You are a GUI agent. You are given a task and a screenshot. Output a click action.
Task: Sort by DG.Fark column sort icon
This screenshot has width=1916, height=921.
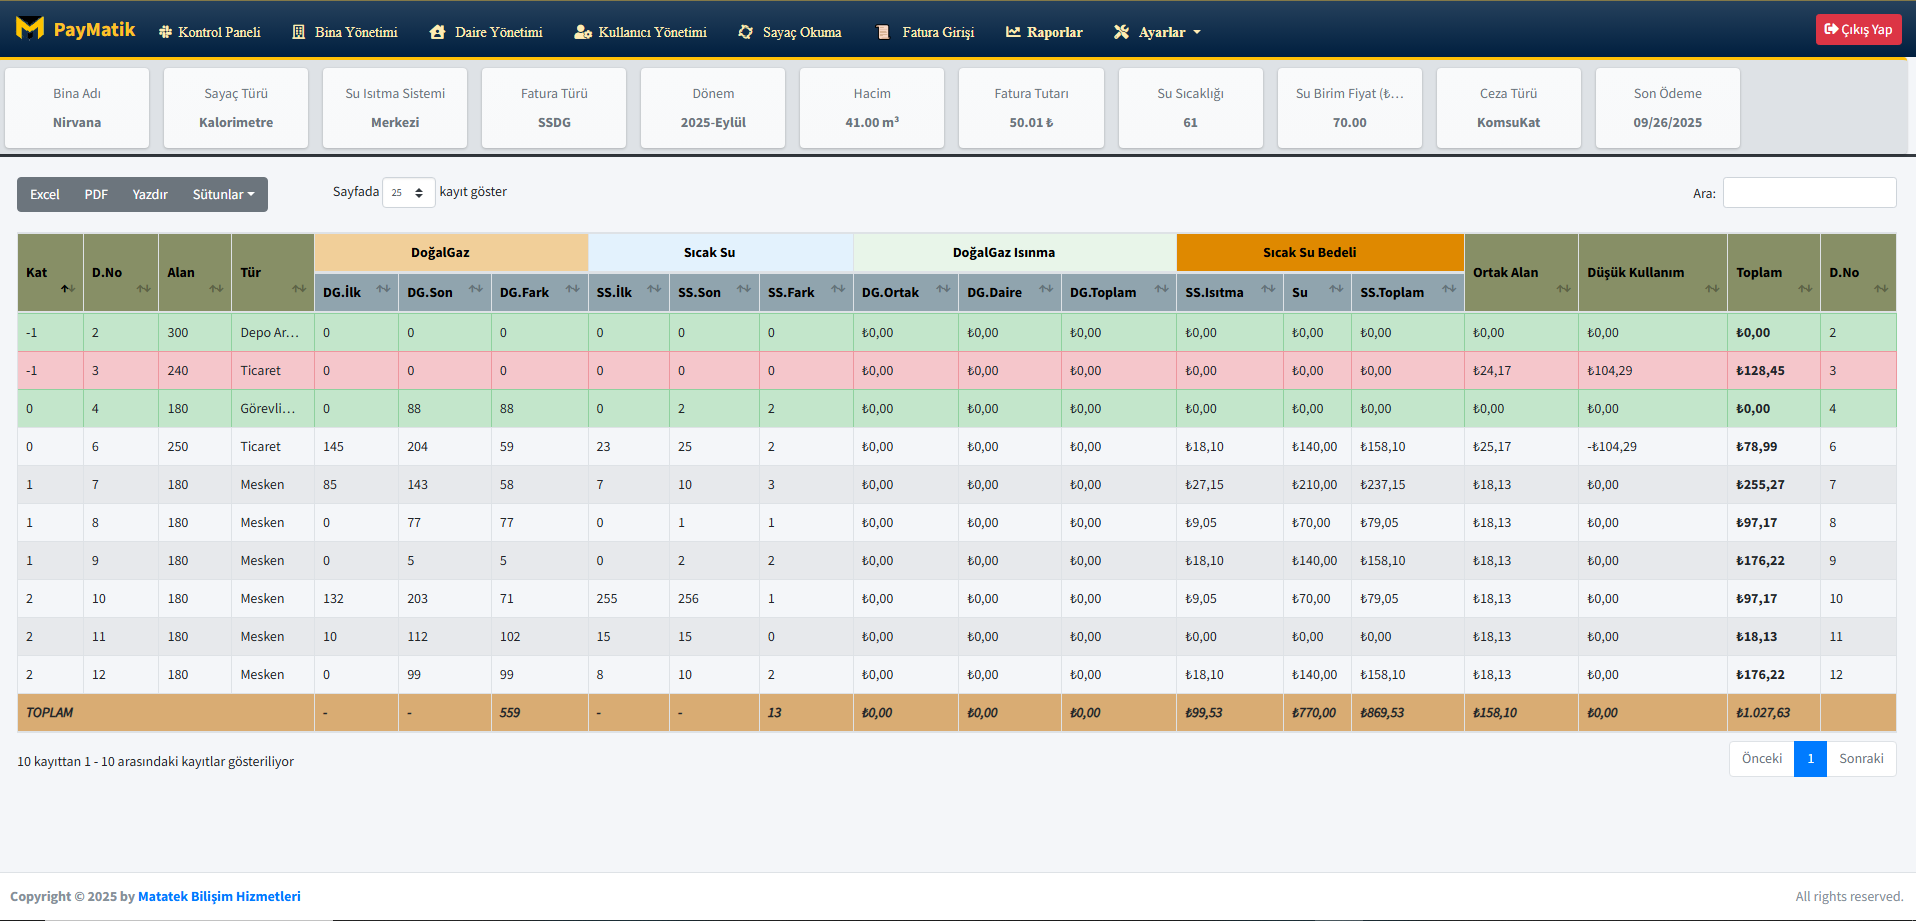pos(572,289)
